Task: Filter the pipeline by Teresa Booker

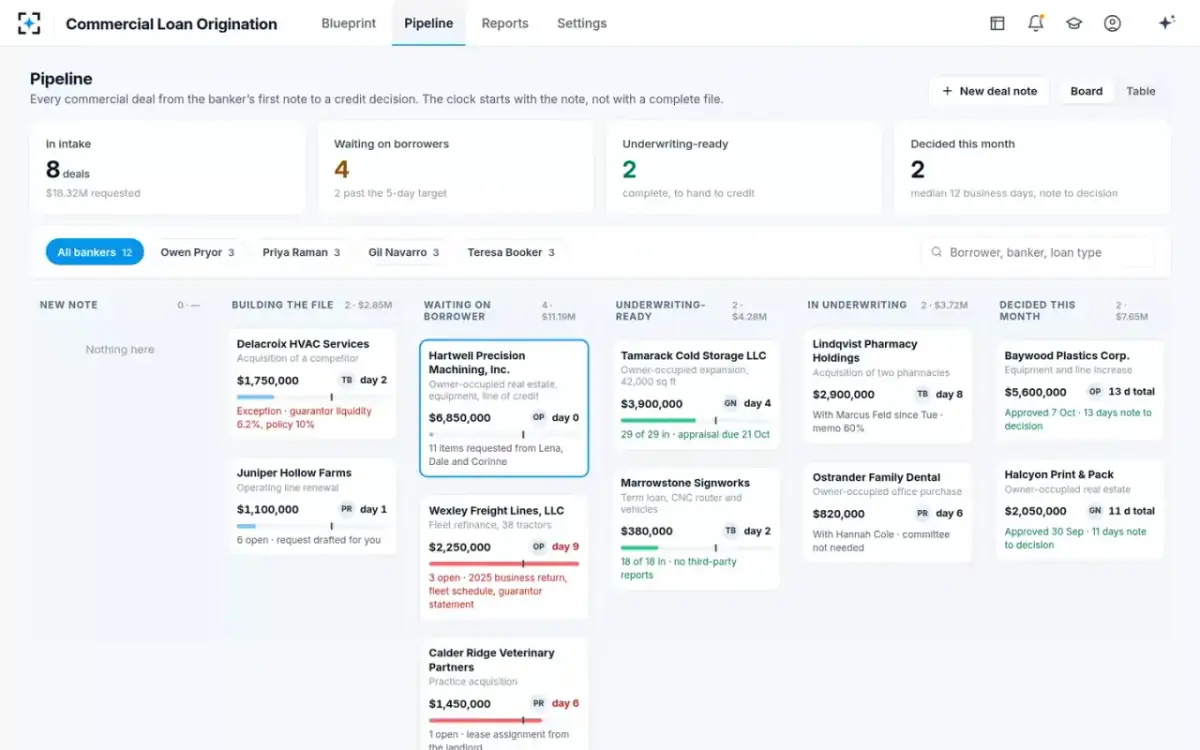Action: [510, 252]
